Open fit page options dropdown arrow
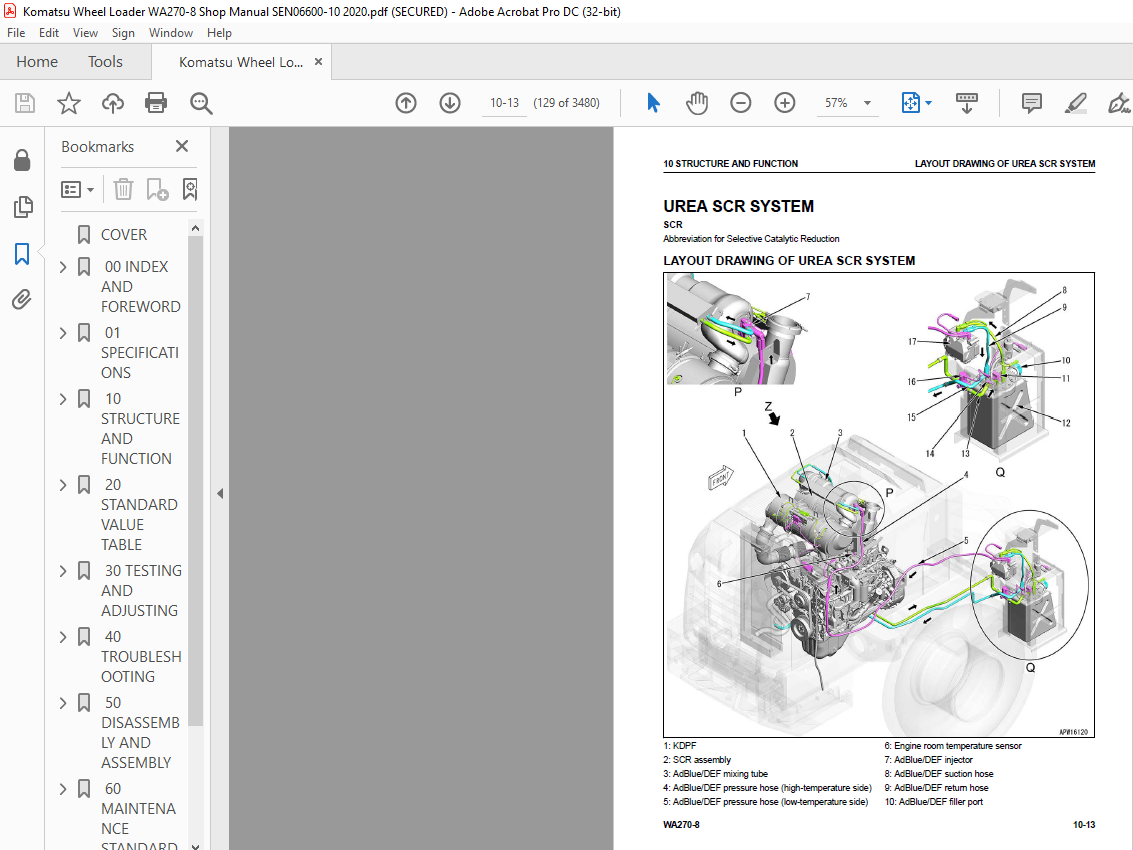This screenshot has height=850, width=1133. coord(929,103)
